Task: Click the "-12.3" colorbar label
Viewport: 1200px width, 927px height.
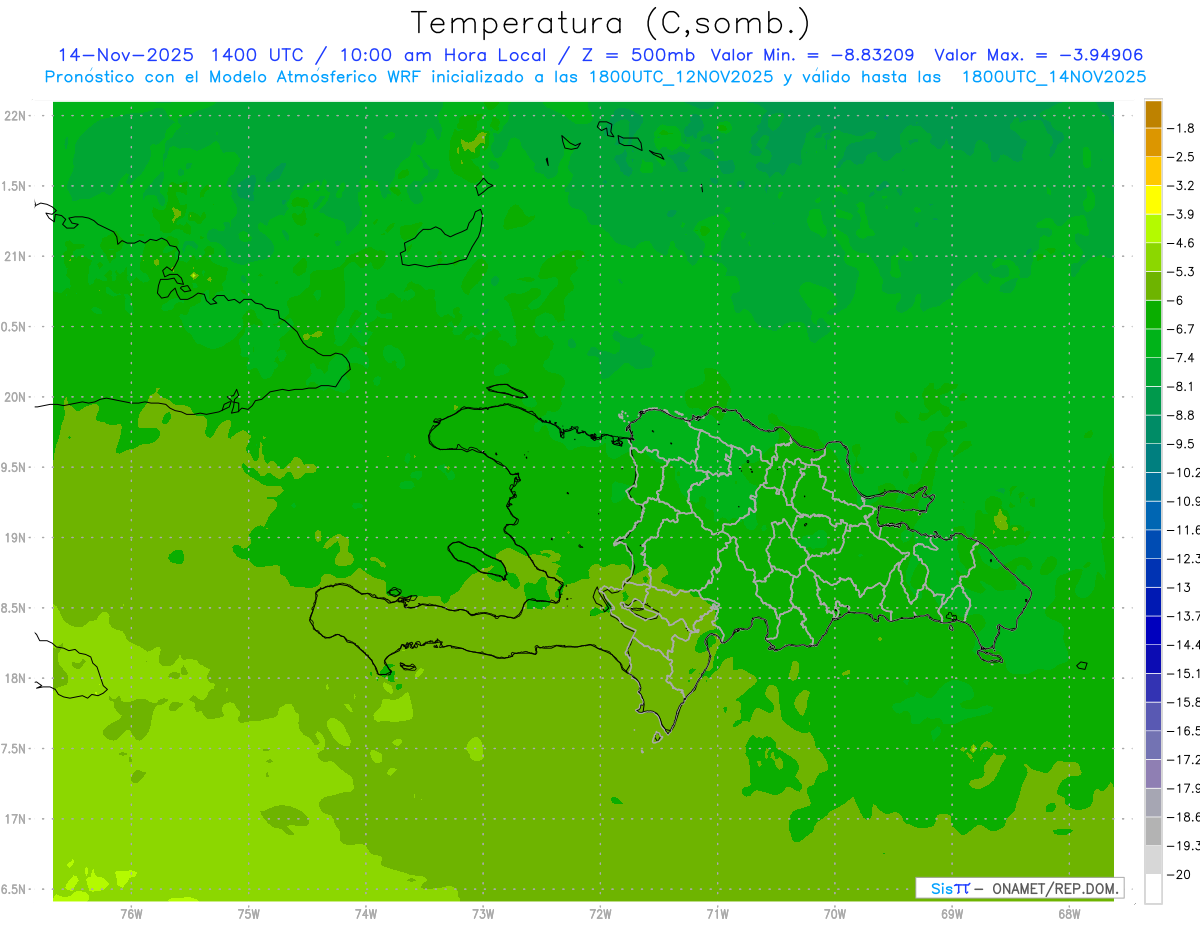Action: click(x=1184, y=559)
